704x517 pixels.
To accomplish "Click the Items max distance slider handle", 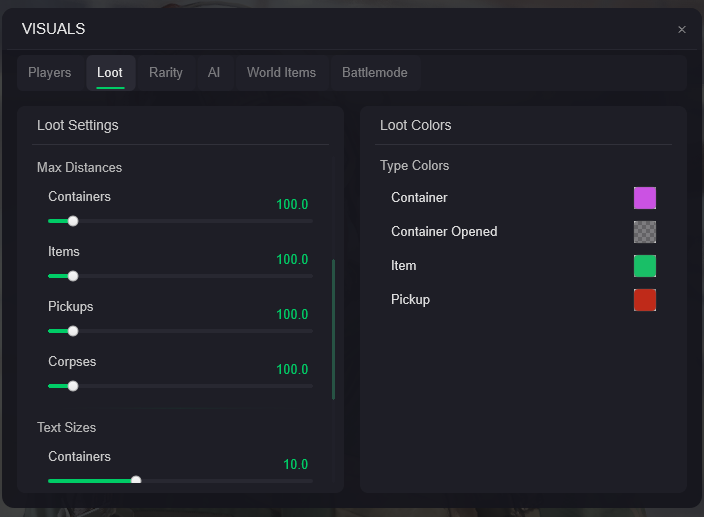I will click(x=73, y=276).
